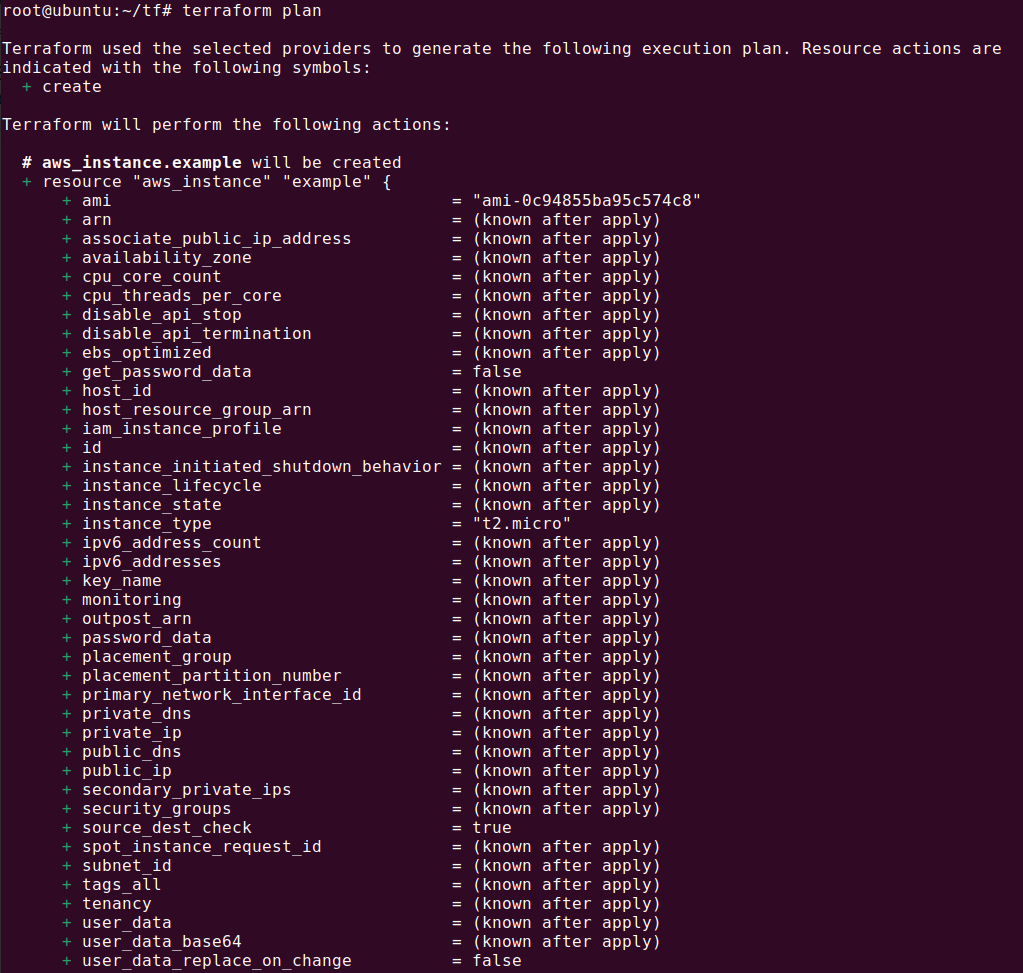Click the bold "aws_instance.example" heading
1023x973 pixels.
coord(141,163)
